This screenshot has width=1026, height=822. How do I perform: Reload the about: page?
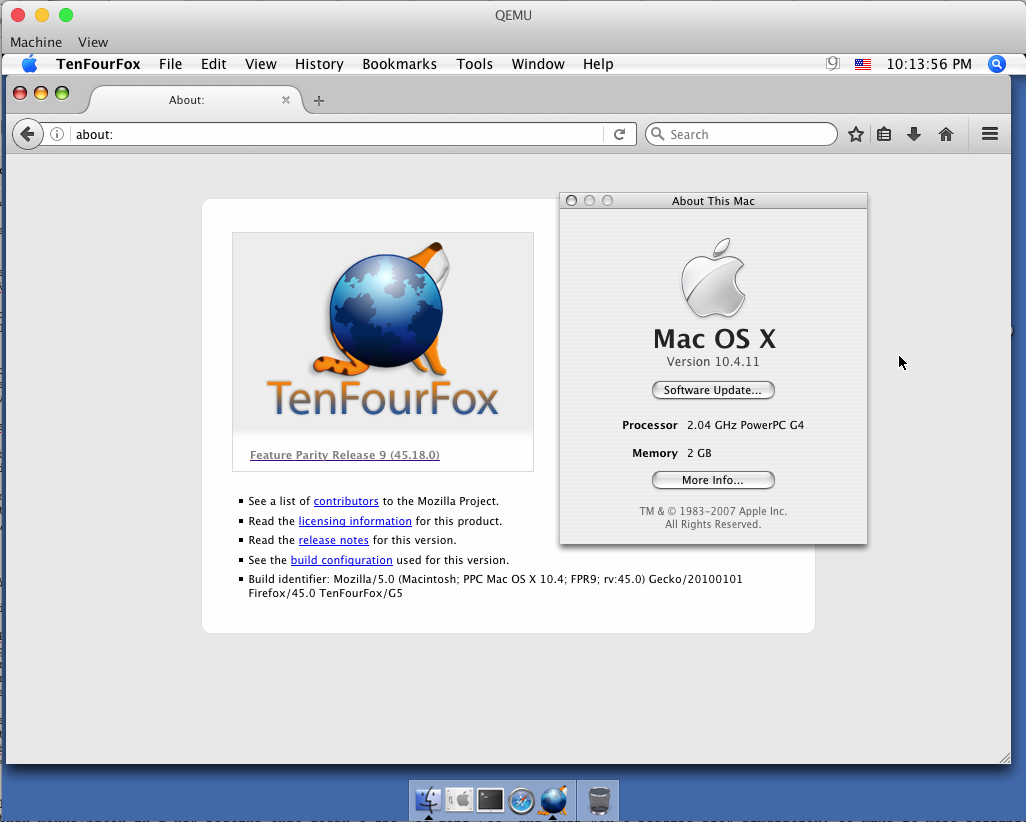click(619, 134)
